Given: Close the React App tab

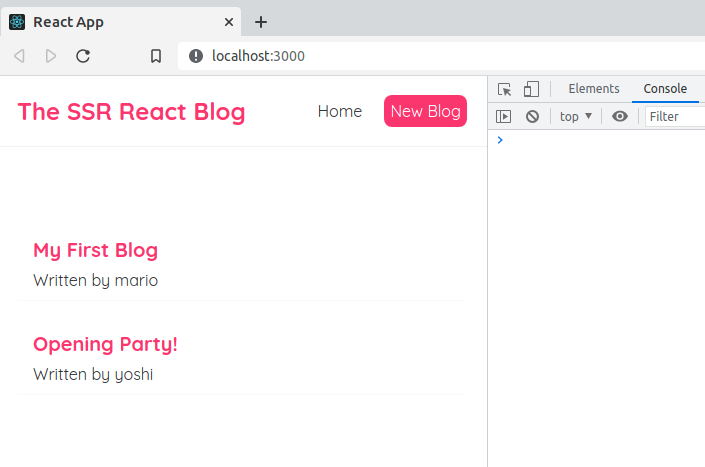Looking at the screenshot, I should 229,22.
